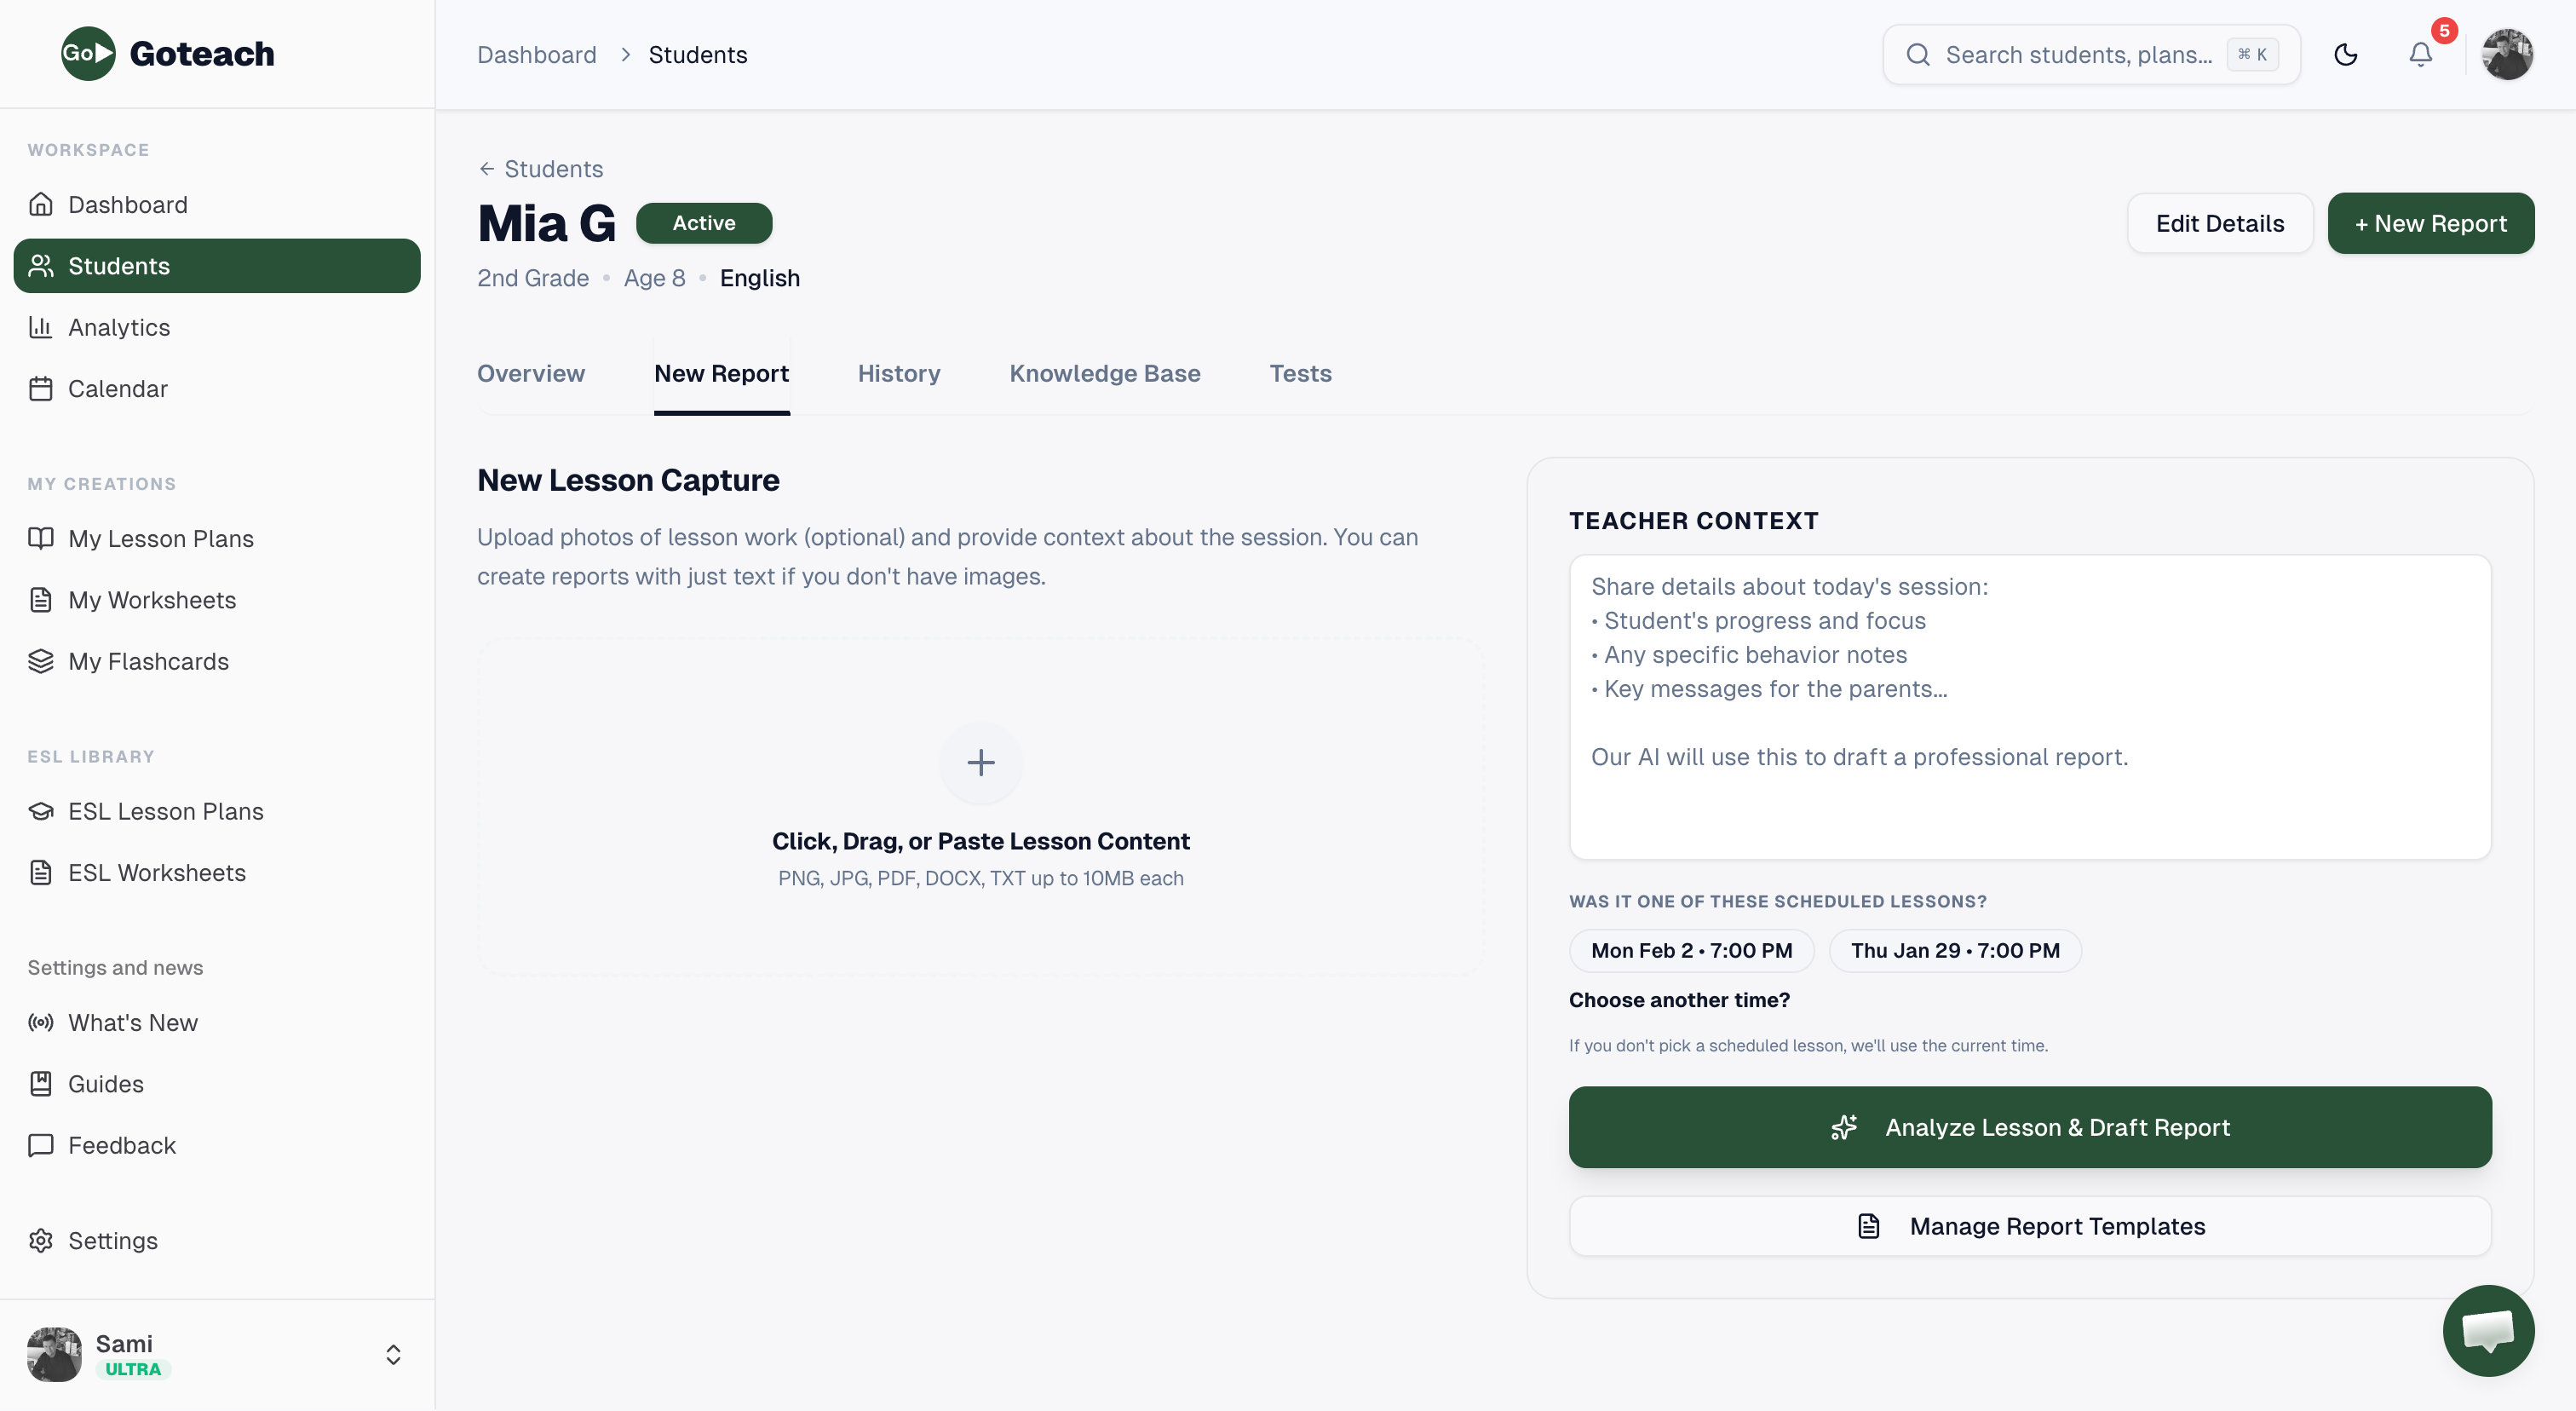Screen dimensions: 2576x1411
Task: Select the Mon Feb 2 7:00 PM lesson
Action: 1691,950
